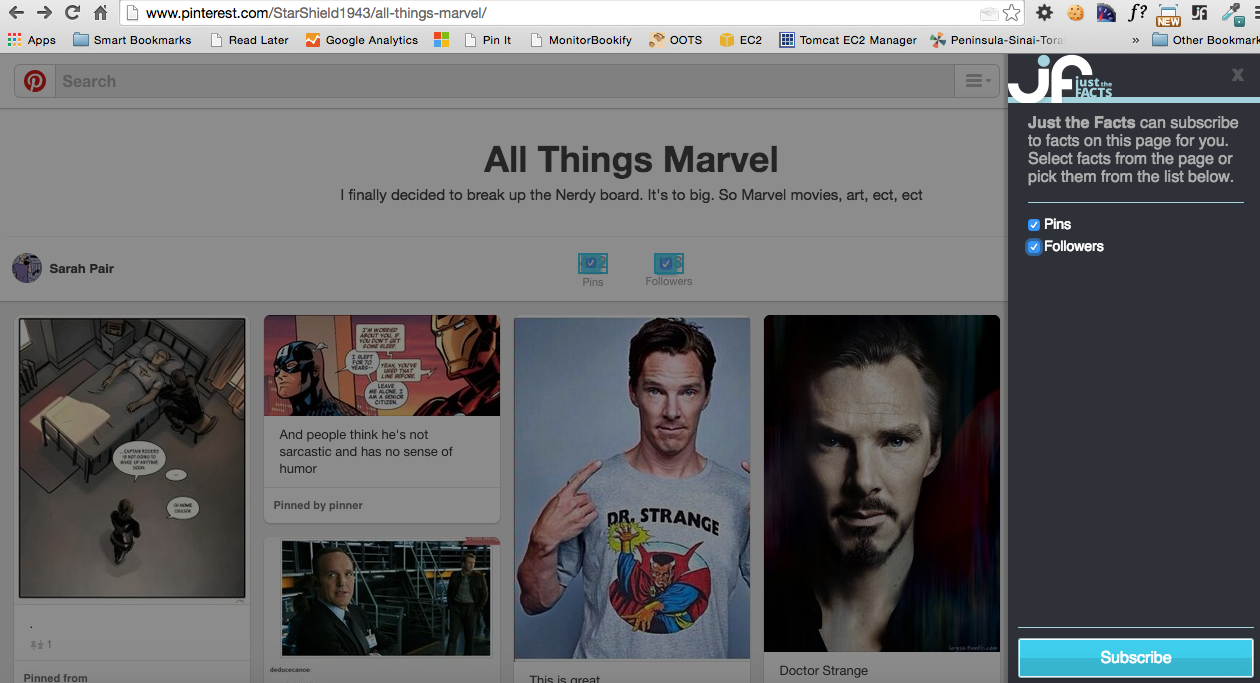1260x683 pixels.
Task: Click the Pin It bookmarklet
Action: tap(488, 40)
